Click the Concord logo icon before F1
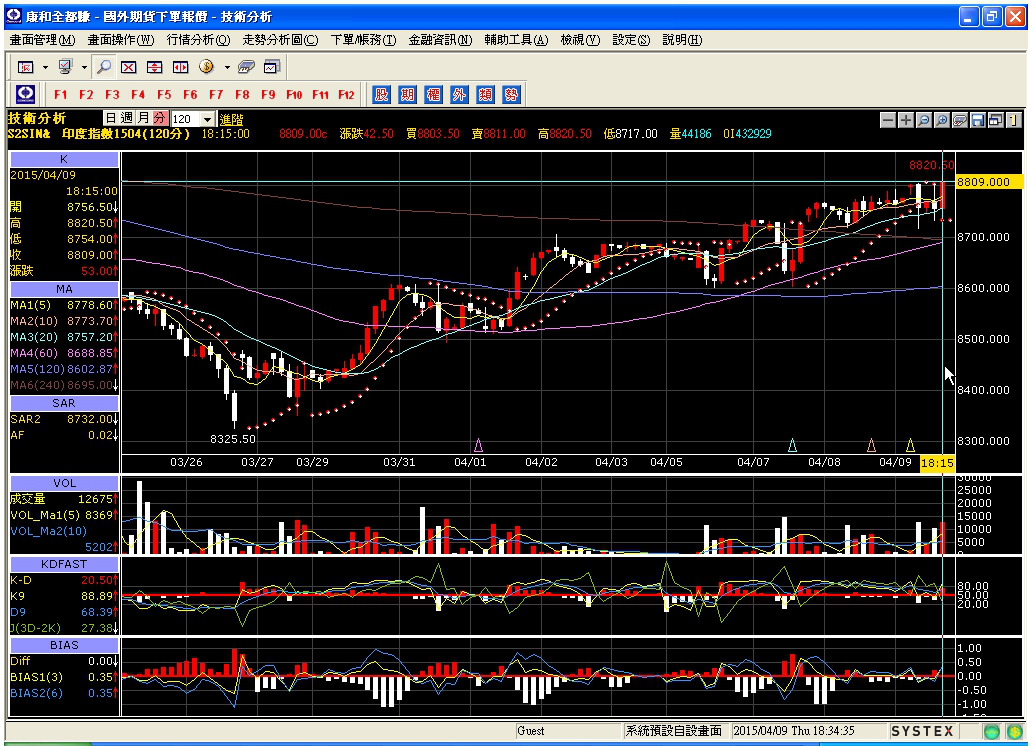The width and height of the screenshot is (1032, 746). click(26, 94)
